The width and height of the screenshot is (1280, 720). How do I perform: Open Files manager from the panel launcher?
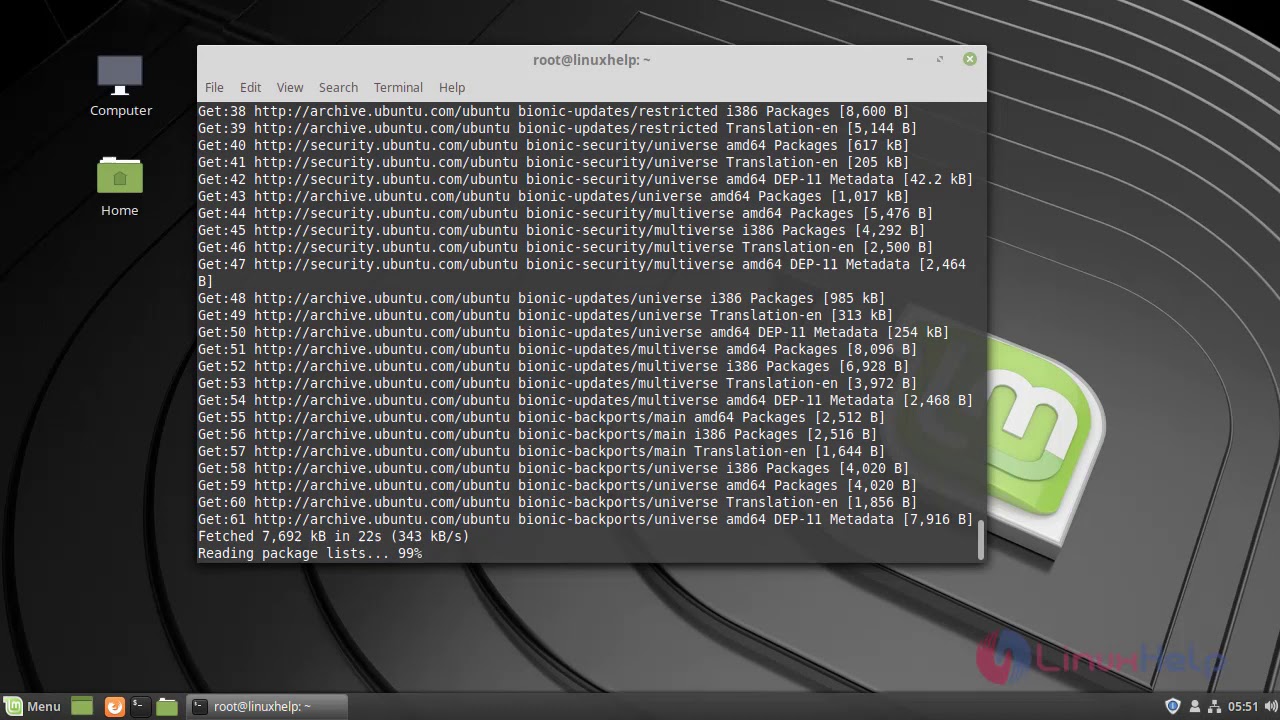coord(167,706)
